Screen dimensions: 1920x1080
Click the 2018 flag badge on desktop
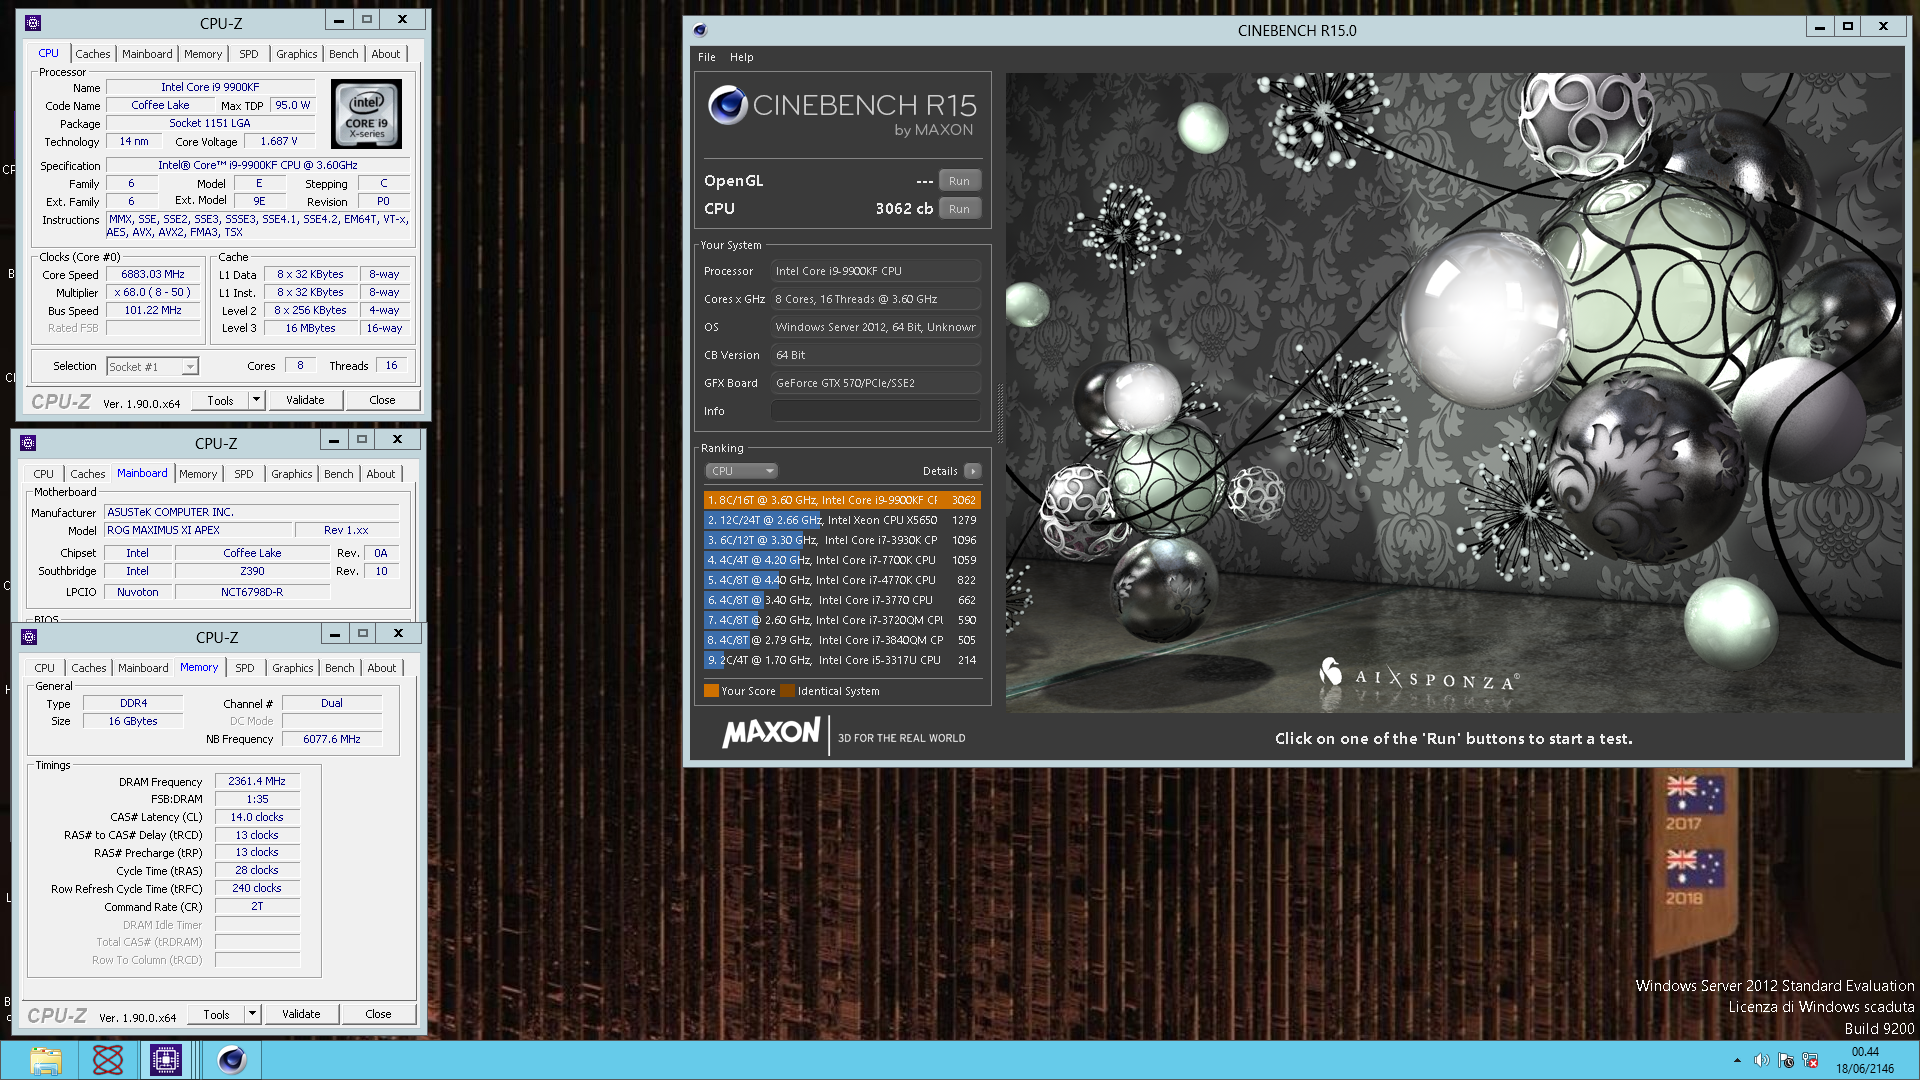point(1694,877)
